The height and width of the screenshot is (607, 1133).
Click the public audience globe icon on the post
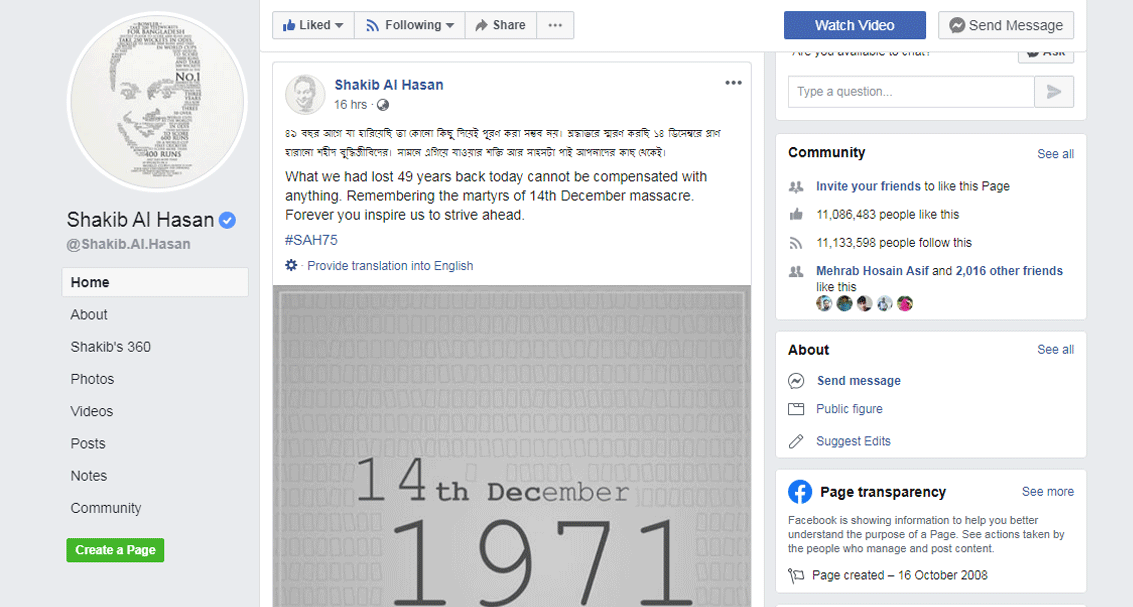pyautogui.click(x=383, y=105)
